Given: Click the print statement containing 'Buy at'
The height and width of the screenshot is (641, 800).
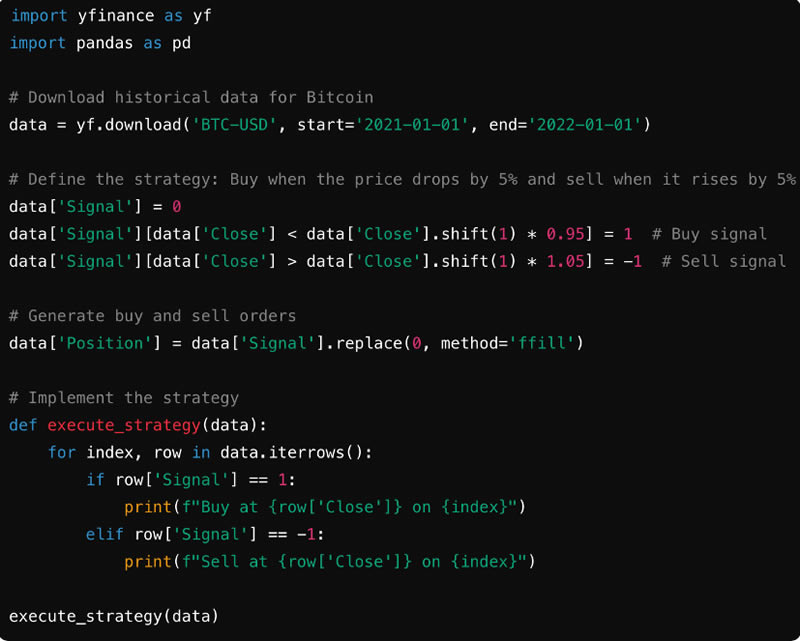Looking at the screenshot, I should 325,507.
